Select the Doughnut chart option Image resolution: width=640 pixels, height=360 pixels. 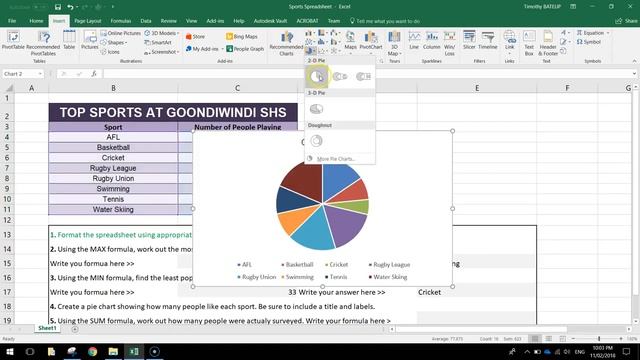tap(317, 141)
